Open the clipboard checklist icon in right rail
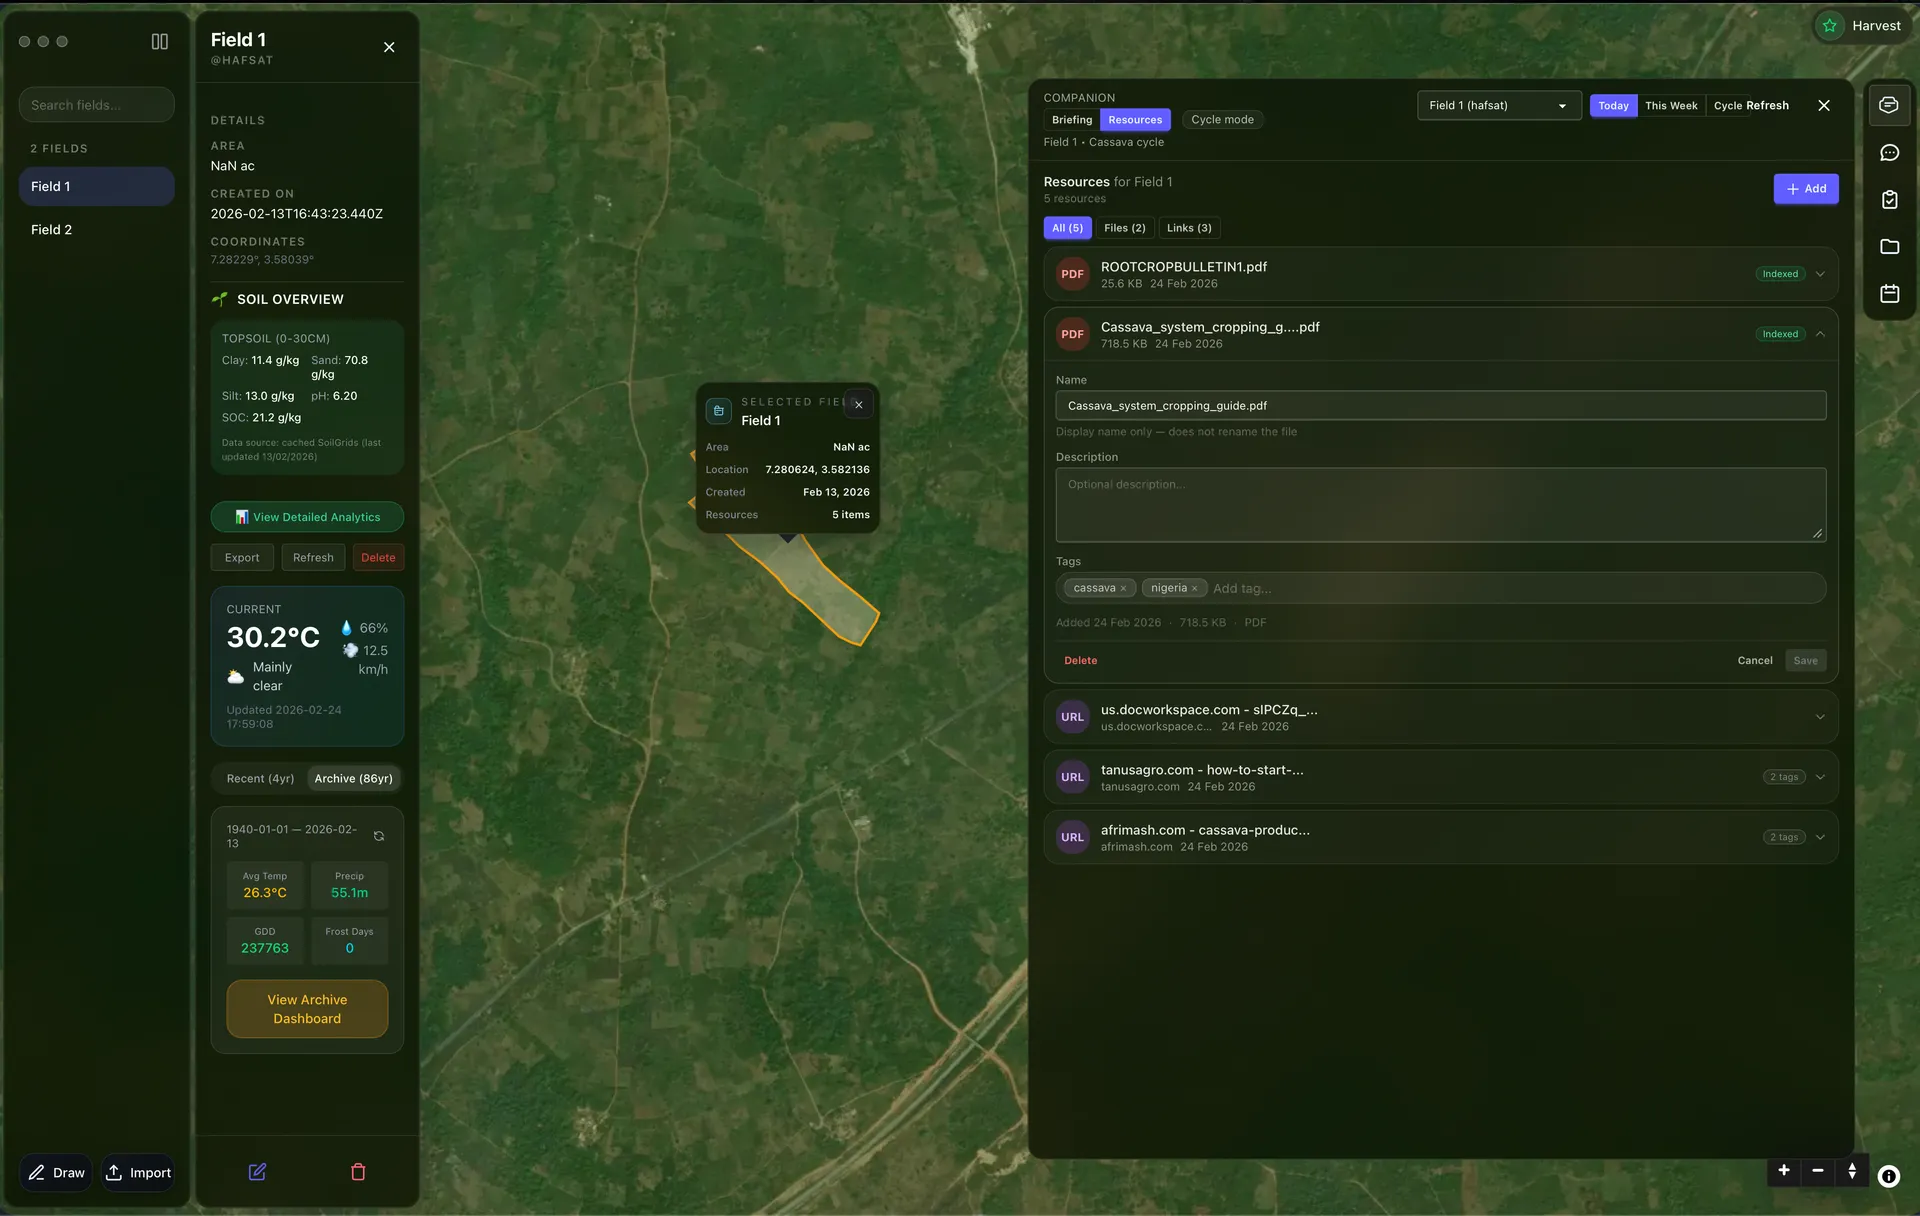 1889,200
